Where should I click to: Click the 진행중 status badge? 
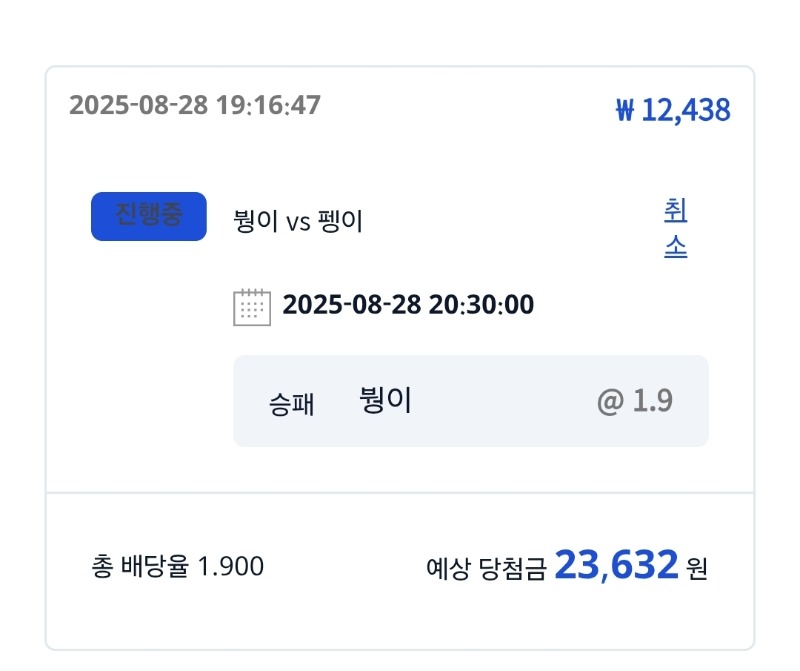click(x=148, y=216)
